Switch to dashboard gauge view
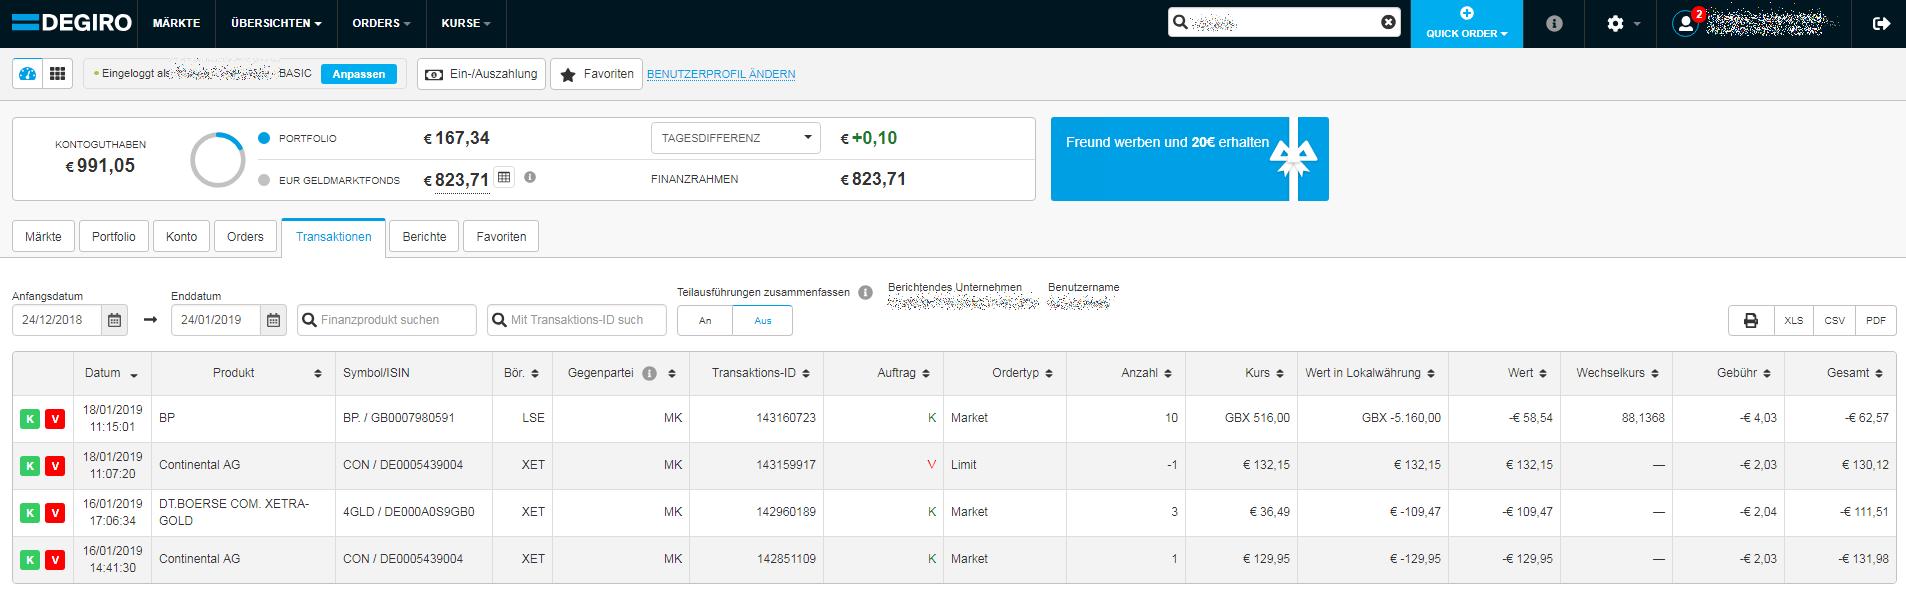 (x=27, y=74)
